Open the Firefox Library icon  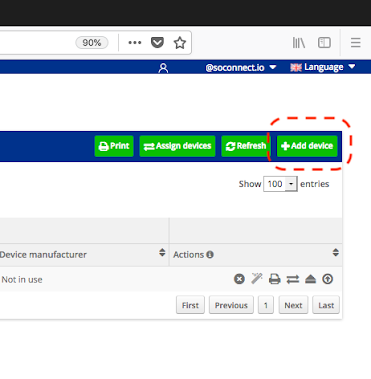[299, 43]
